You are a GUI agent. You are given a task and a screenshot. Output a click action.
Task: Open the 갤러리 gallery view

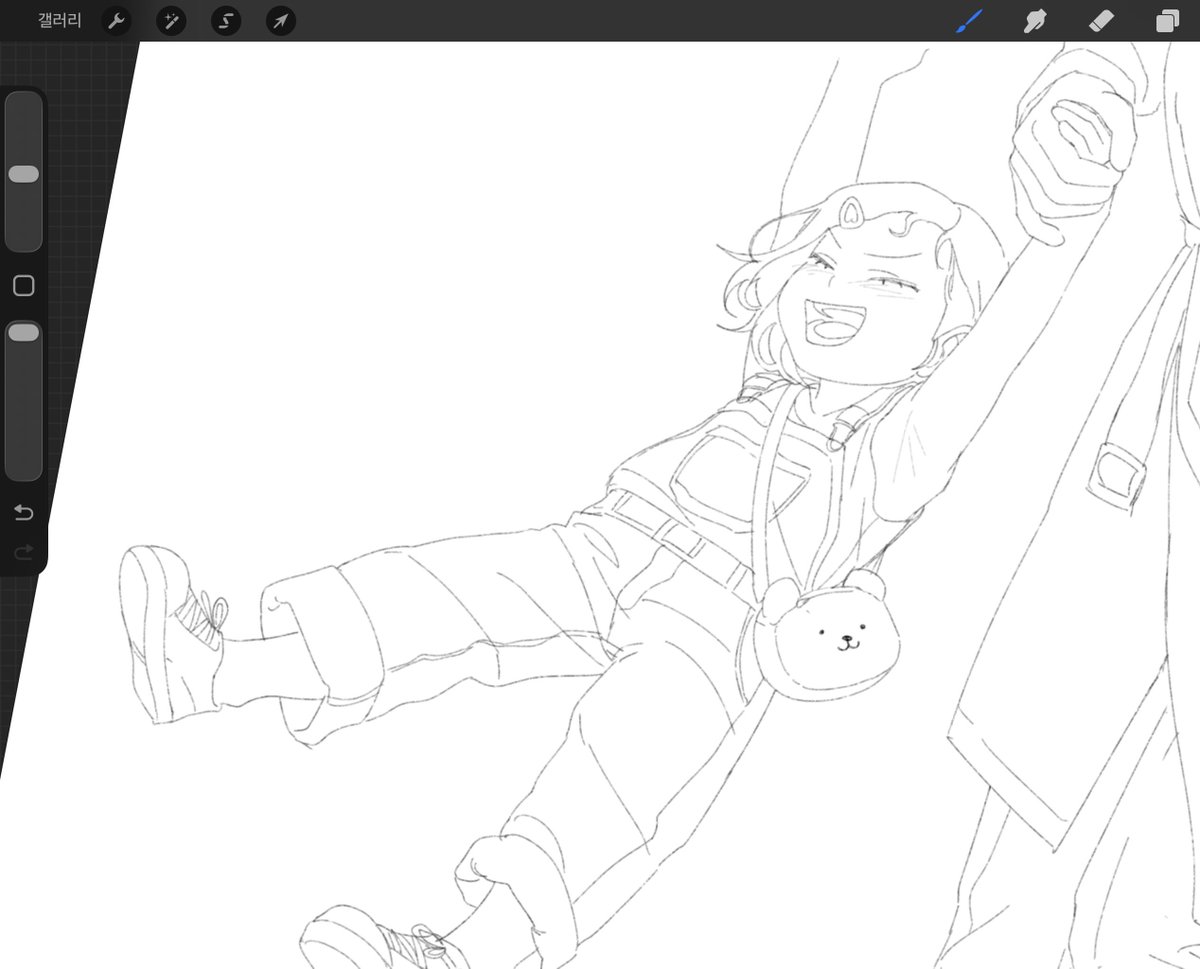click(60, 21)
